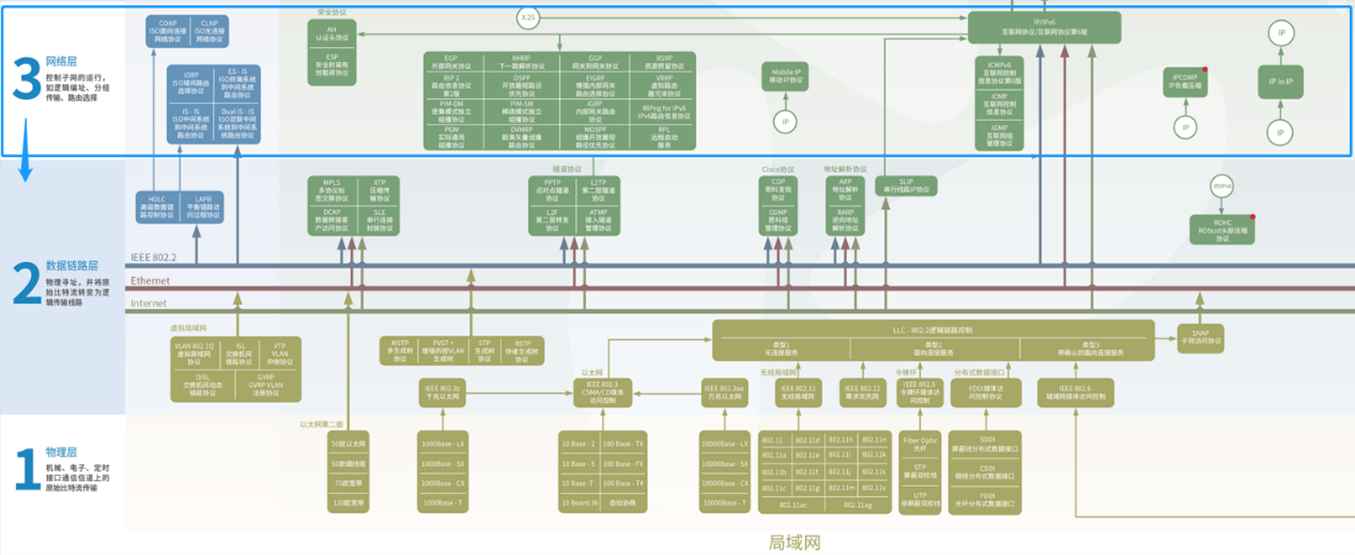This screenshot has width=1355, height=555.
Task: Select the IP/IPv6 protocol box
Action: pyautogui.click(x=1044, y=27)
